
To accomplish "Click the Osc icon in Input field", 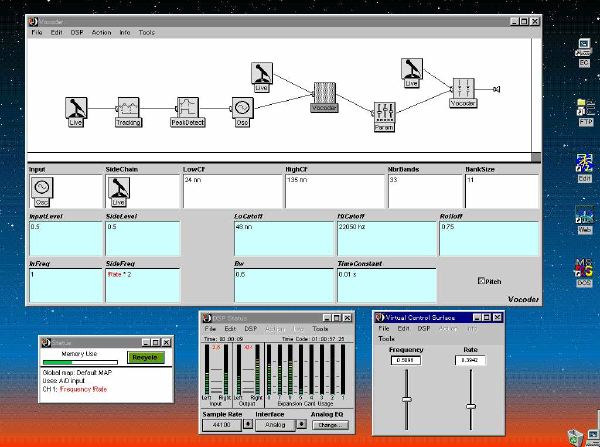I will click(x=42, y=188).
